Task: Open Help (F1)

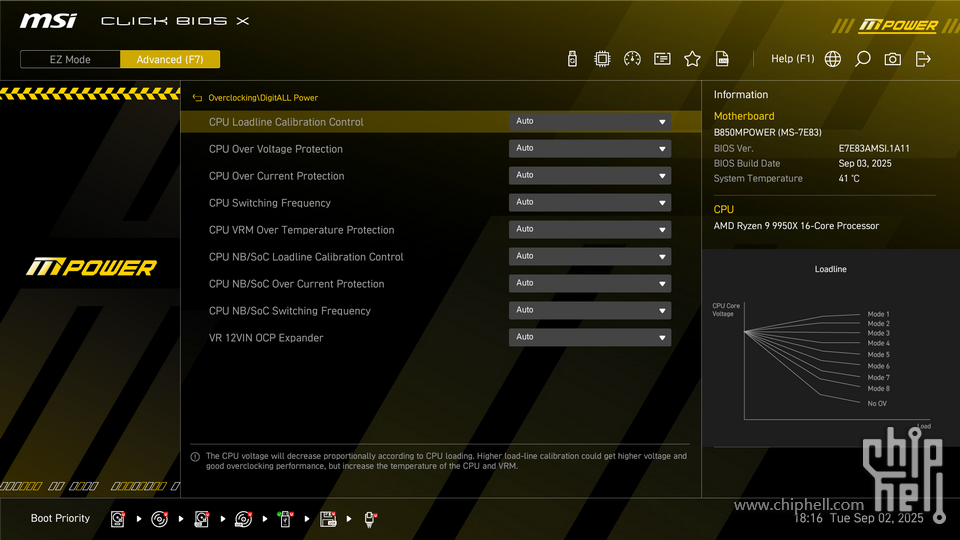Action: (792, 59)
